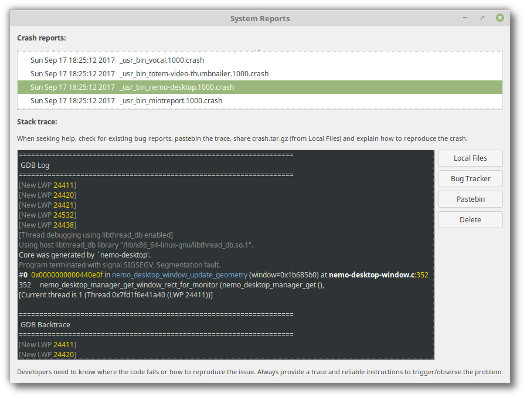
Task: Click the first [New LWP 24532] line
Action: coord(48,215)
